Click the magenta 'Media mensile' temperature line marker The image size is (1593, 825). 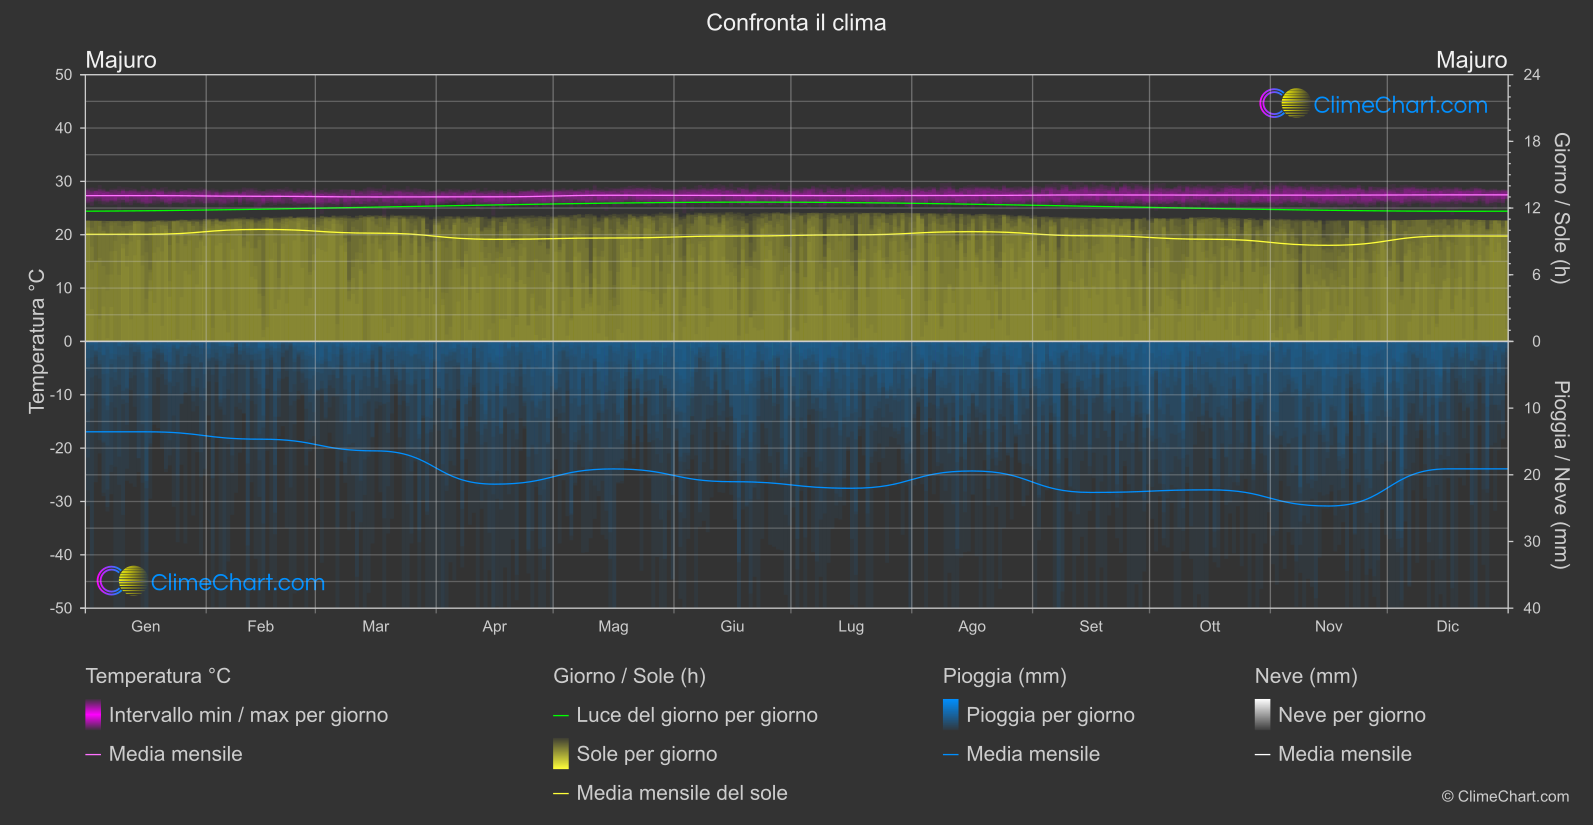point(93,755)
